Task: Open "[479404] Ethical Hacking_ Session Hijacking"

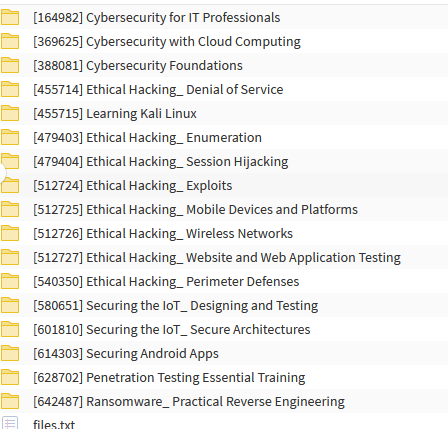Action: click(161, 162)
